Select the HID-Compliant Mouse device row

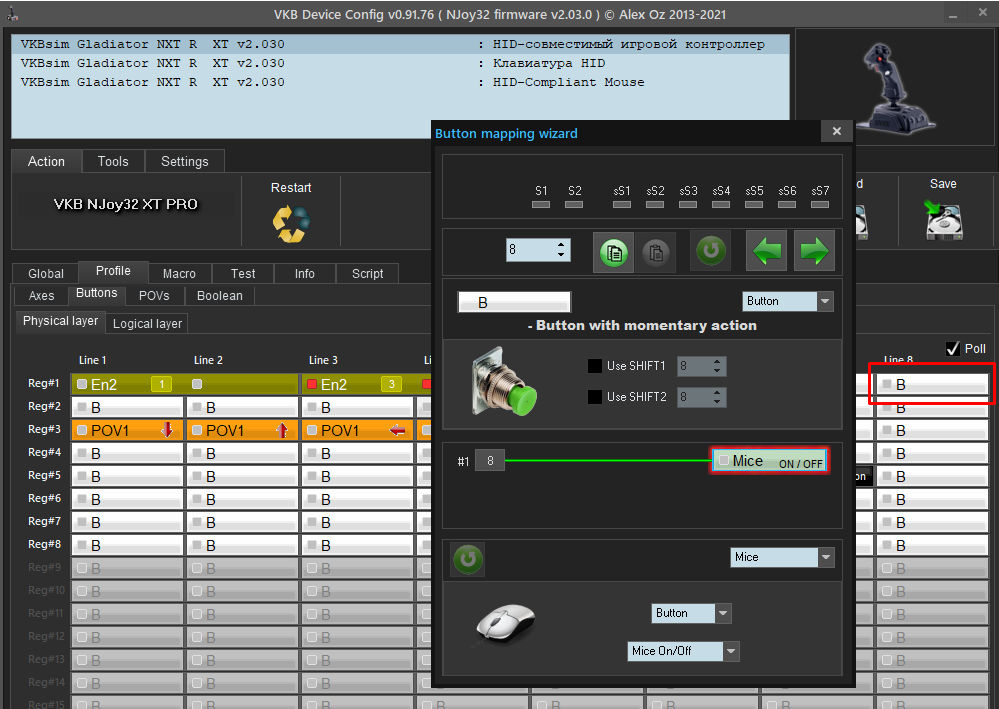click(x=400, y=82)
